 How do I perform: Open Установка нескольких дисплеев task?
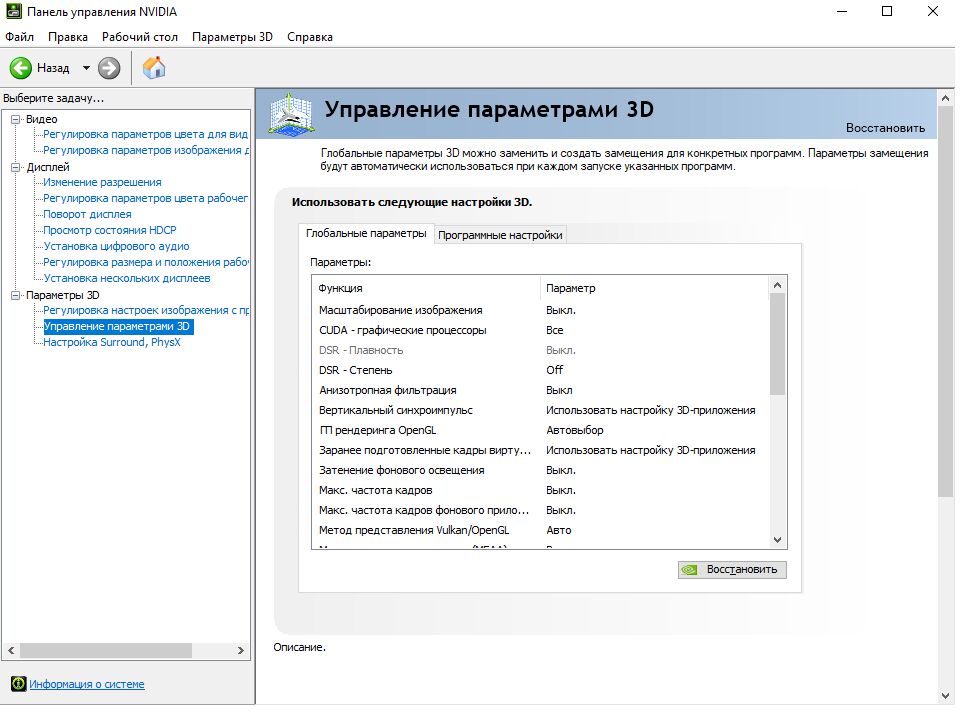pyautogui.click(x=127, y=278)
